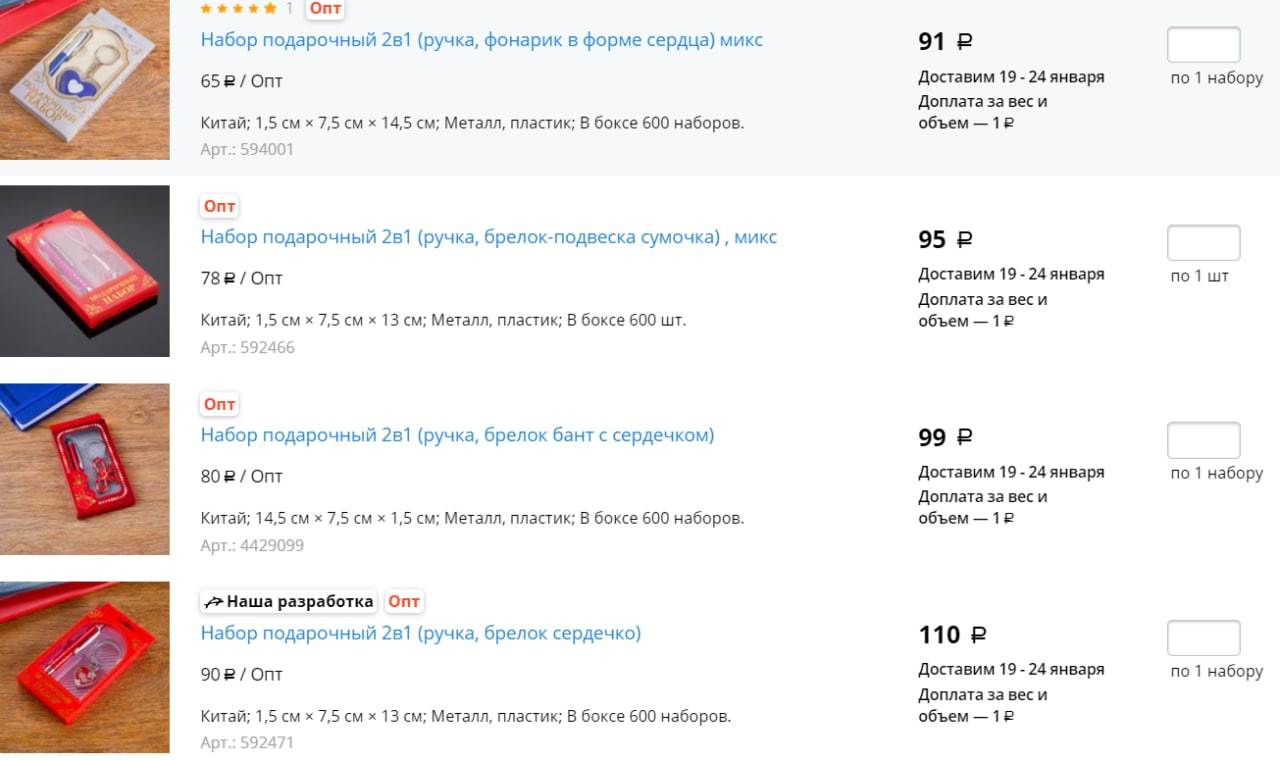Click Опт badge on heart flashlight set
1280x761 pixels.
click(325, 9)
